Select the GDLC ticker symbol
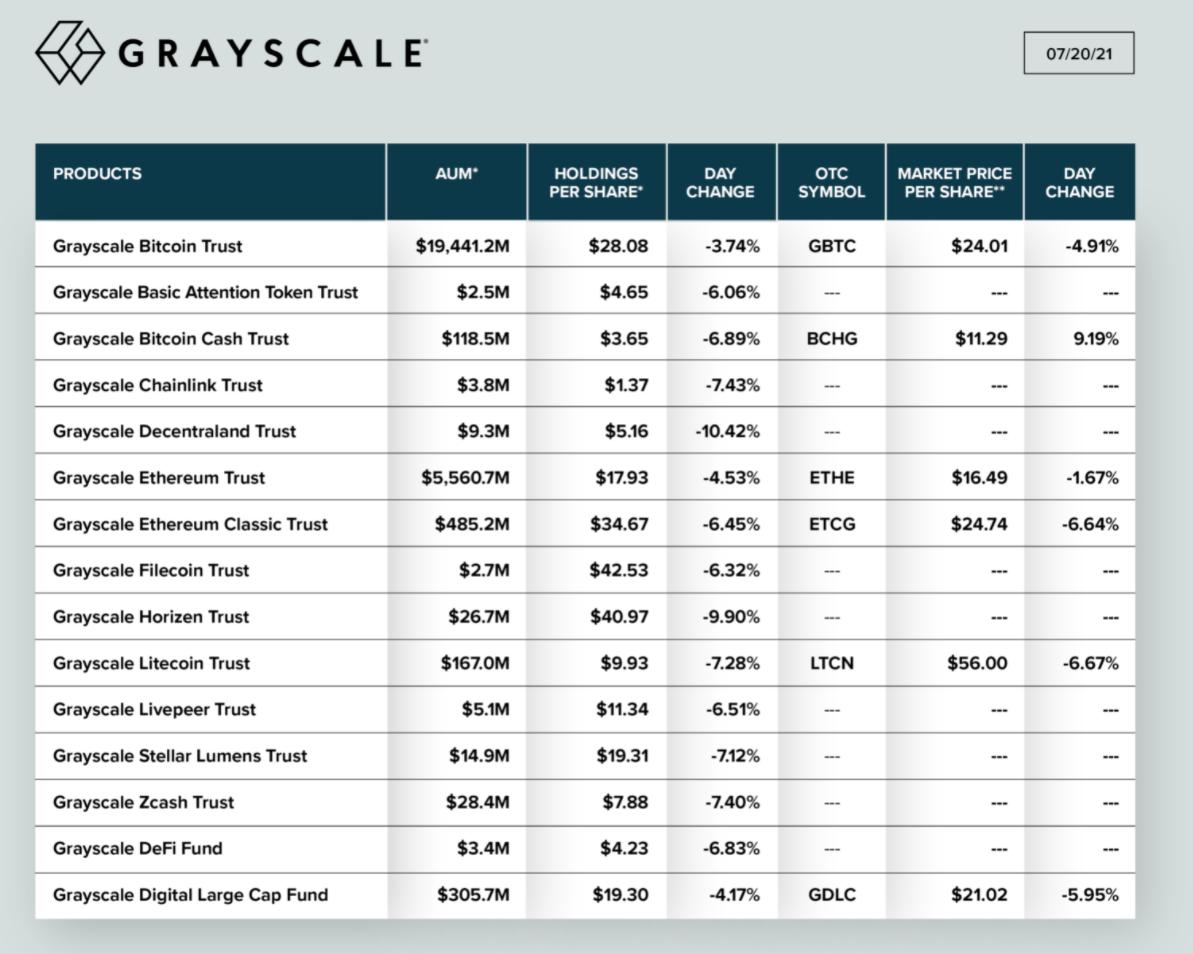This screenshot has width=1193, height=954. [831, 895]
